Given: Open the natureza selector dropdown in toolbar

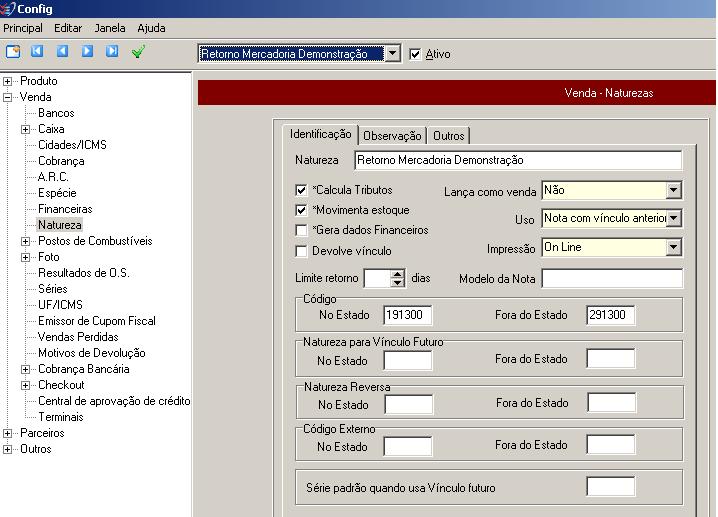Looking at the screenshot, I should point(392,54).
